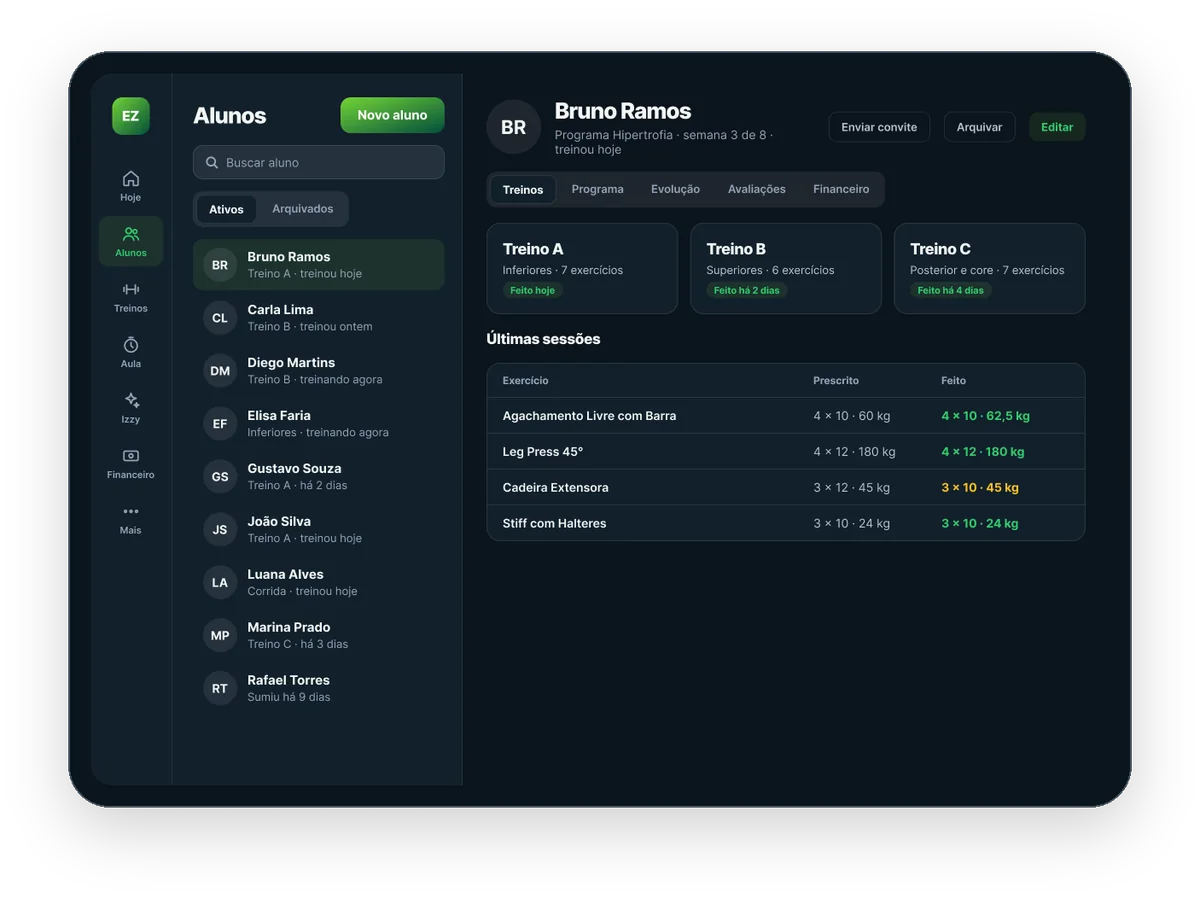Screen dimensions: 1200x910
Task: Click the RT avatar of Rafael Torres
Action: coord(220,689)
